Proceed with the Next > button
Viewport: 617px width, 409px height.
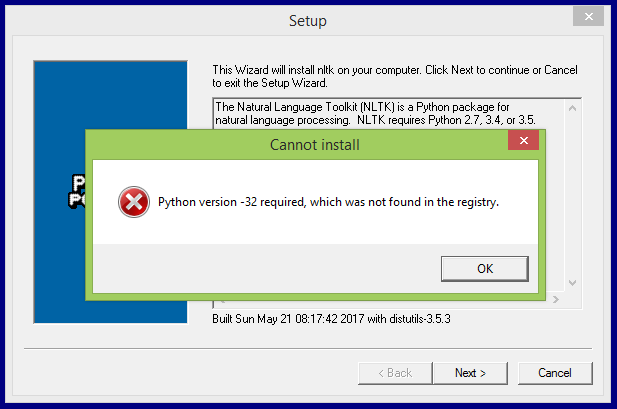click(x=470, y=373)
